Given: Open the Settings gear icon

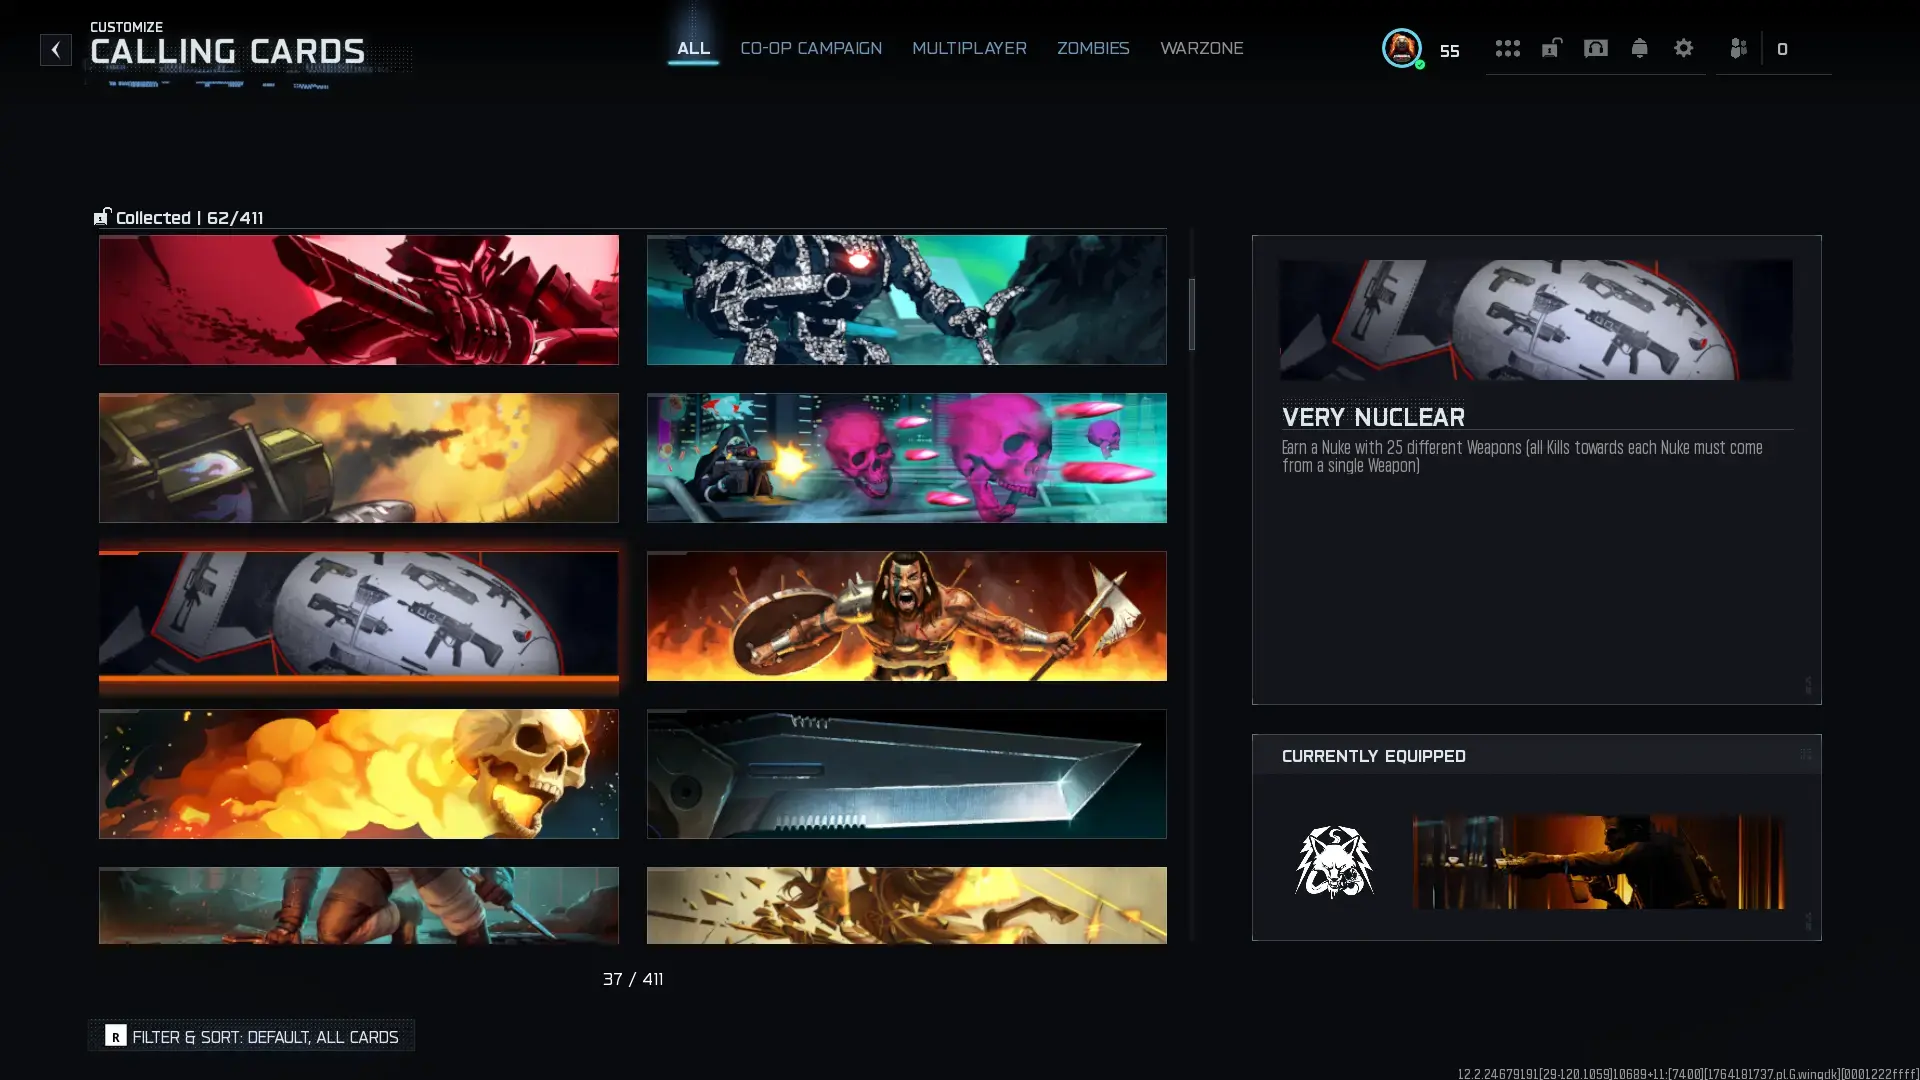Looking at the screenshot, I should [x=1683, y=48].
